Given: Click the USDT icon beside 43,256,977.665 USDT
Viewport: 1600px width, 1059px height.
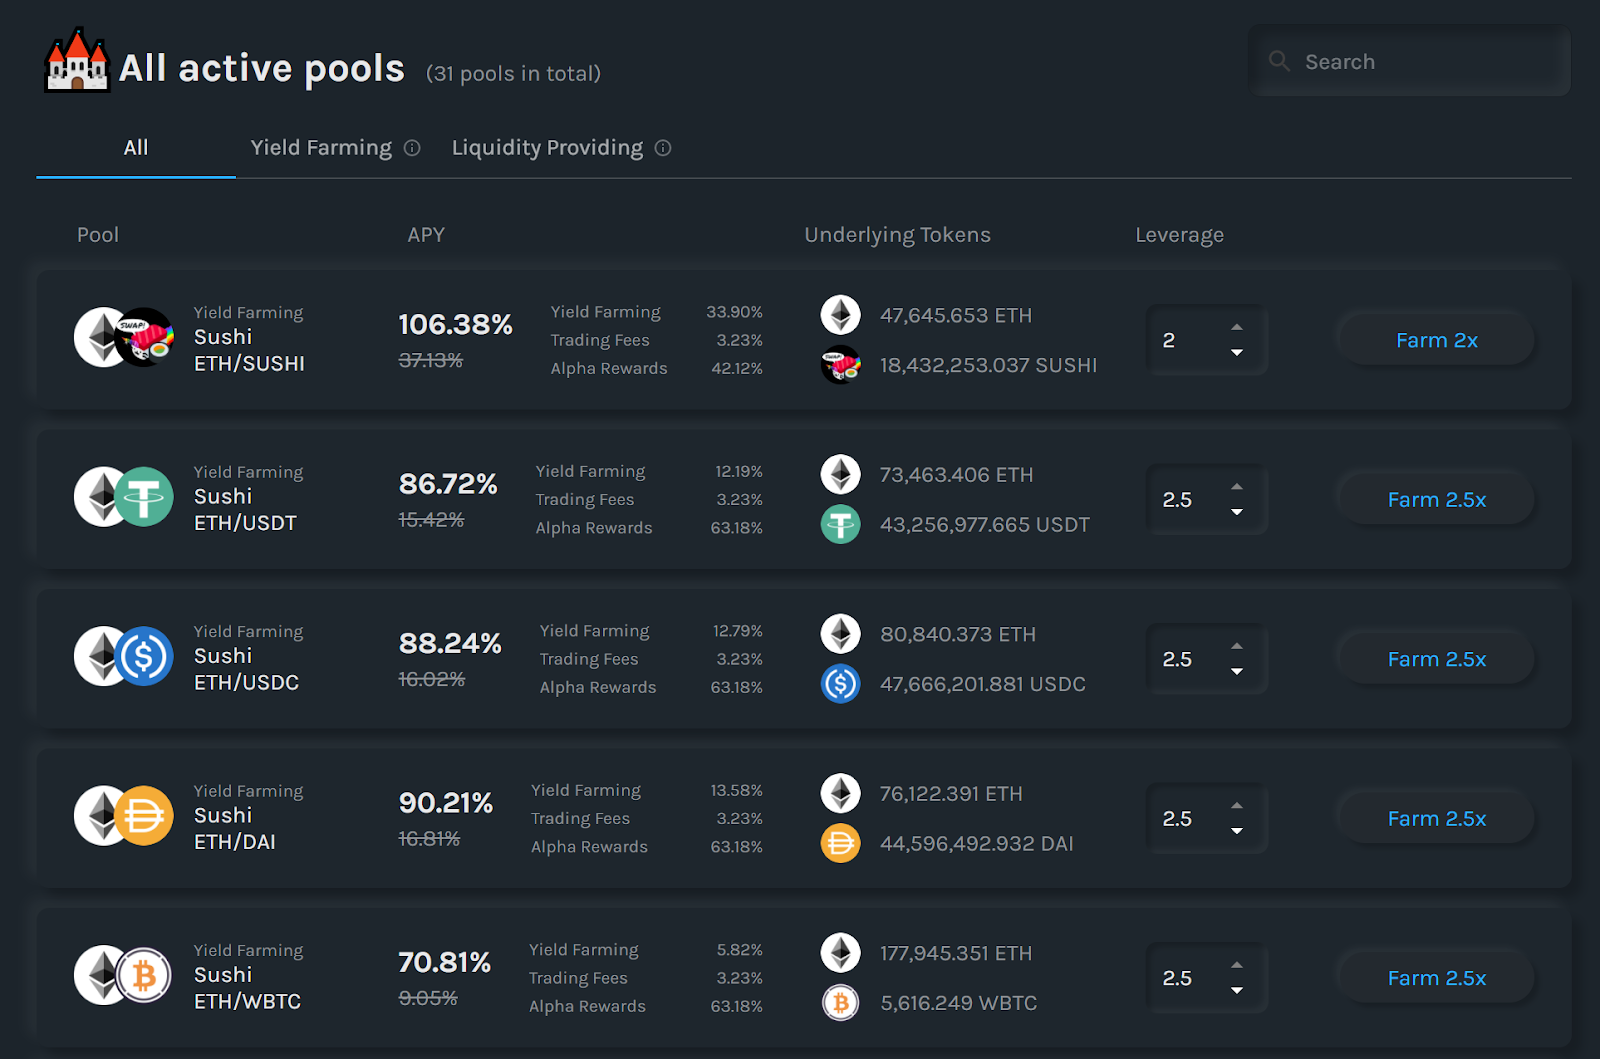Looking at the screenshot, I should (841, 524).
